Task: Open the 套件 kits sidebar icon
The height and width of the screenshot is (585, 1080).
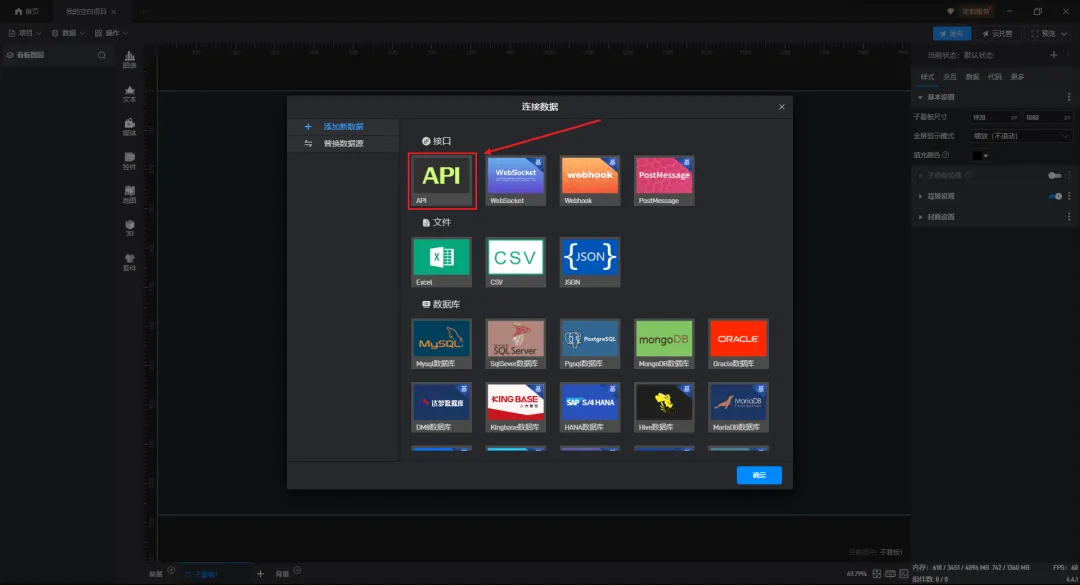Action: pos(129,262)
